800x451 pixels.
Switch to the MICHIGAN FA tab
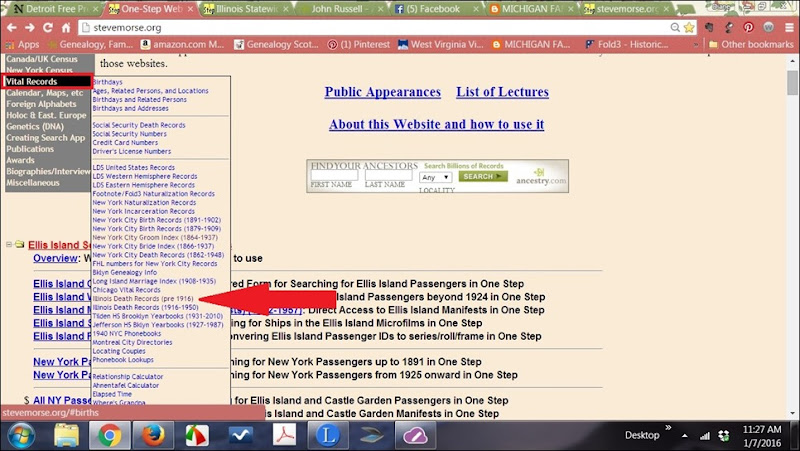pos(531,9)
